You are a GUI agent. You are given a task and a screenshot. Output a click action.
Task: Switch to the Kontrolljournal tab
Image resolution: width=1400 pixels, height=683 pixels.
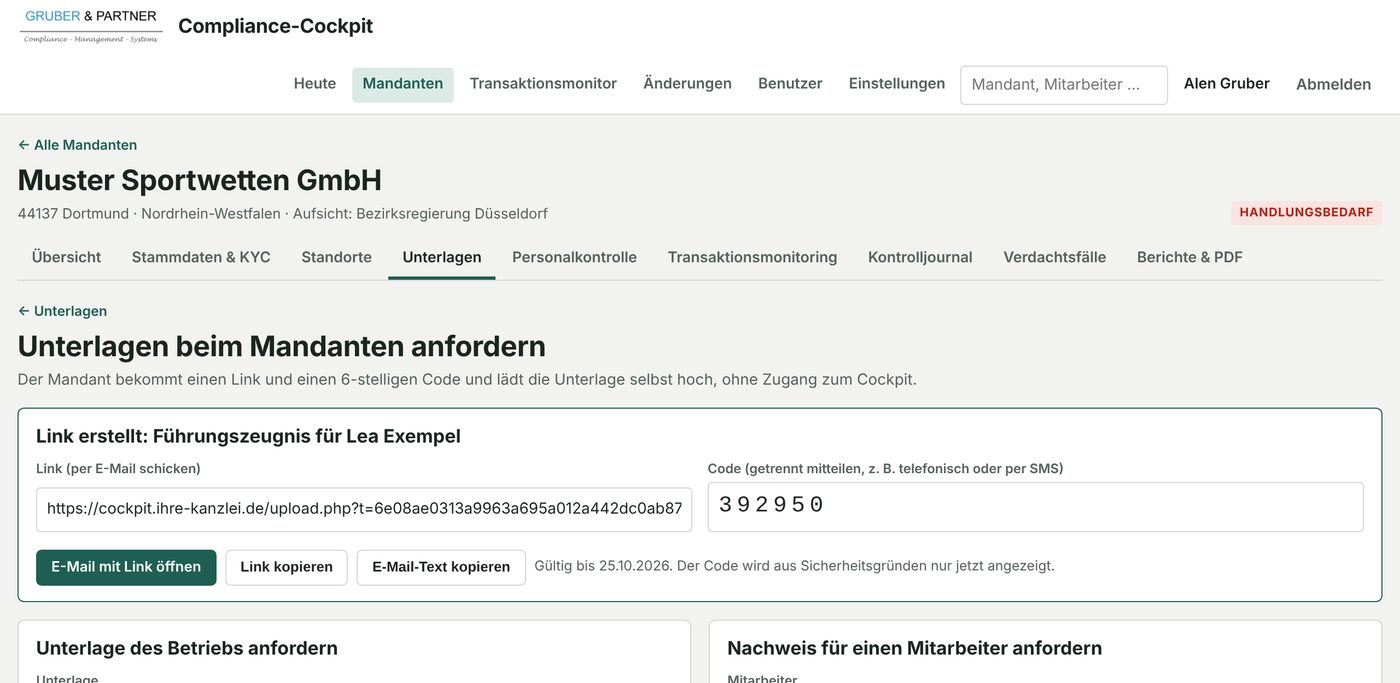pos(920,257)
